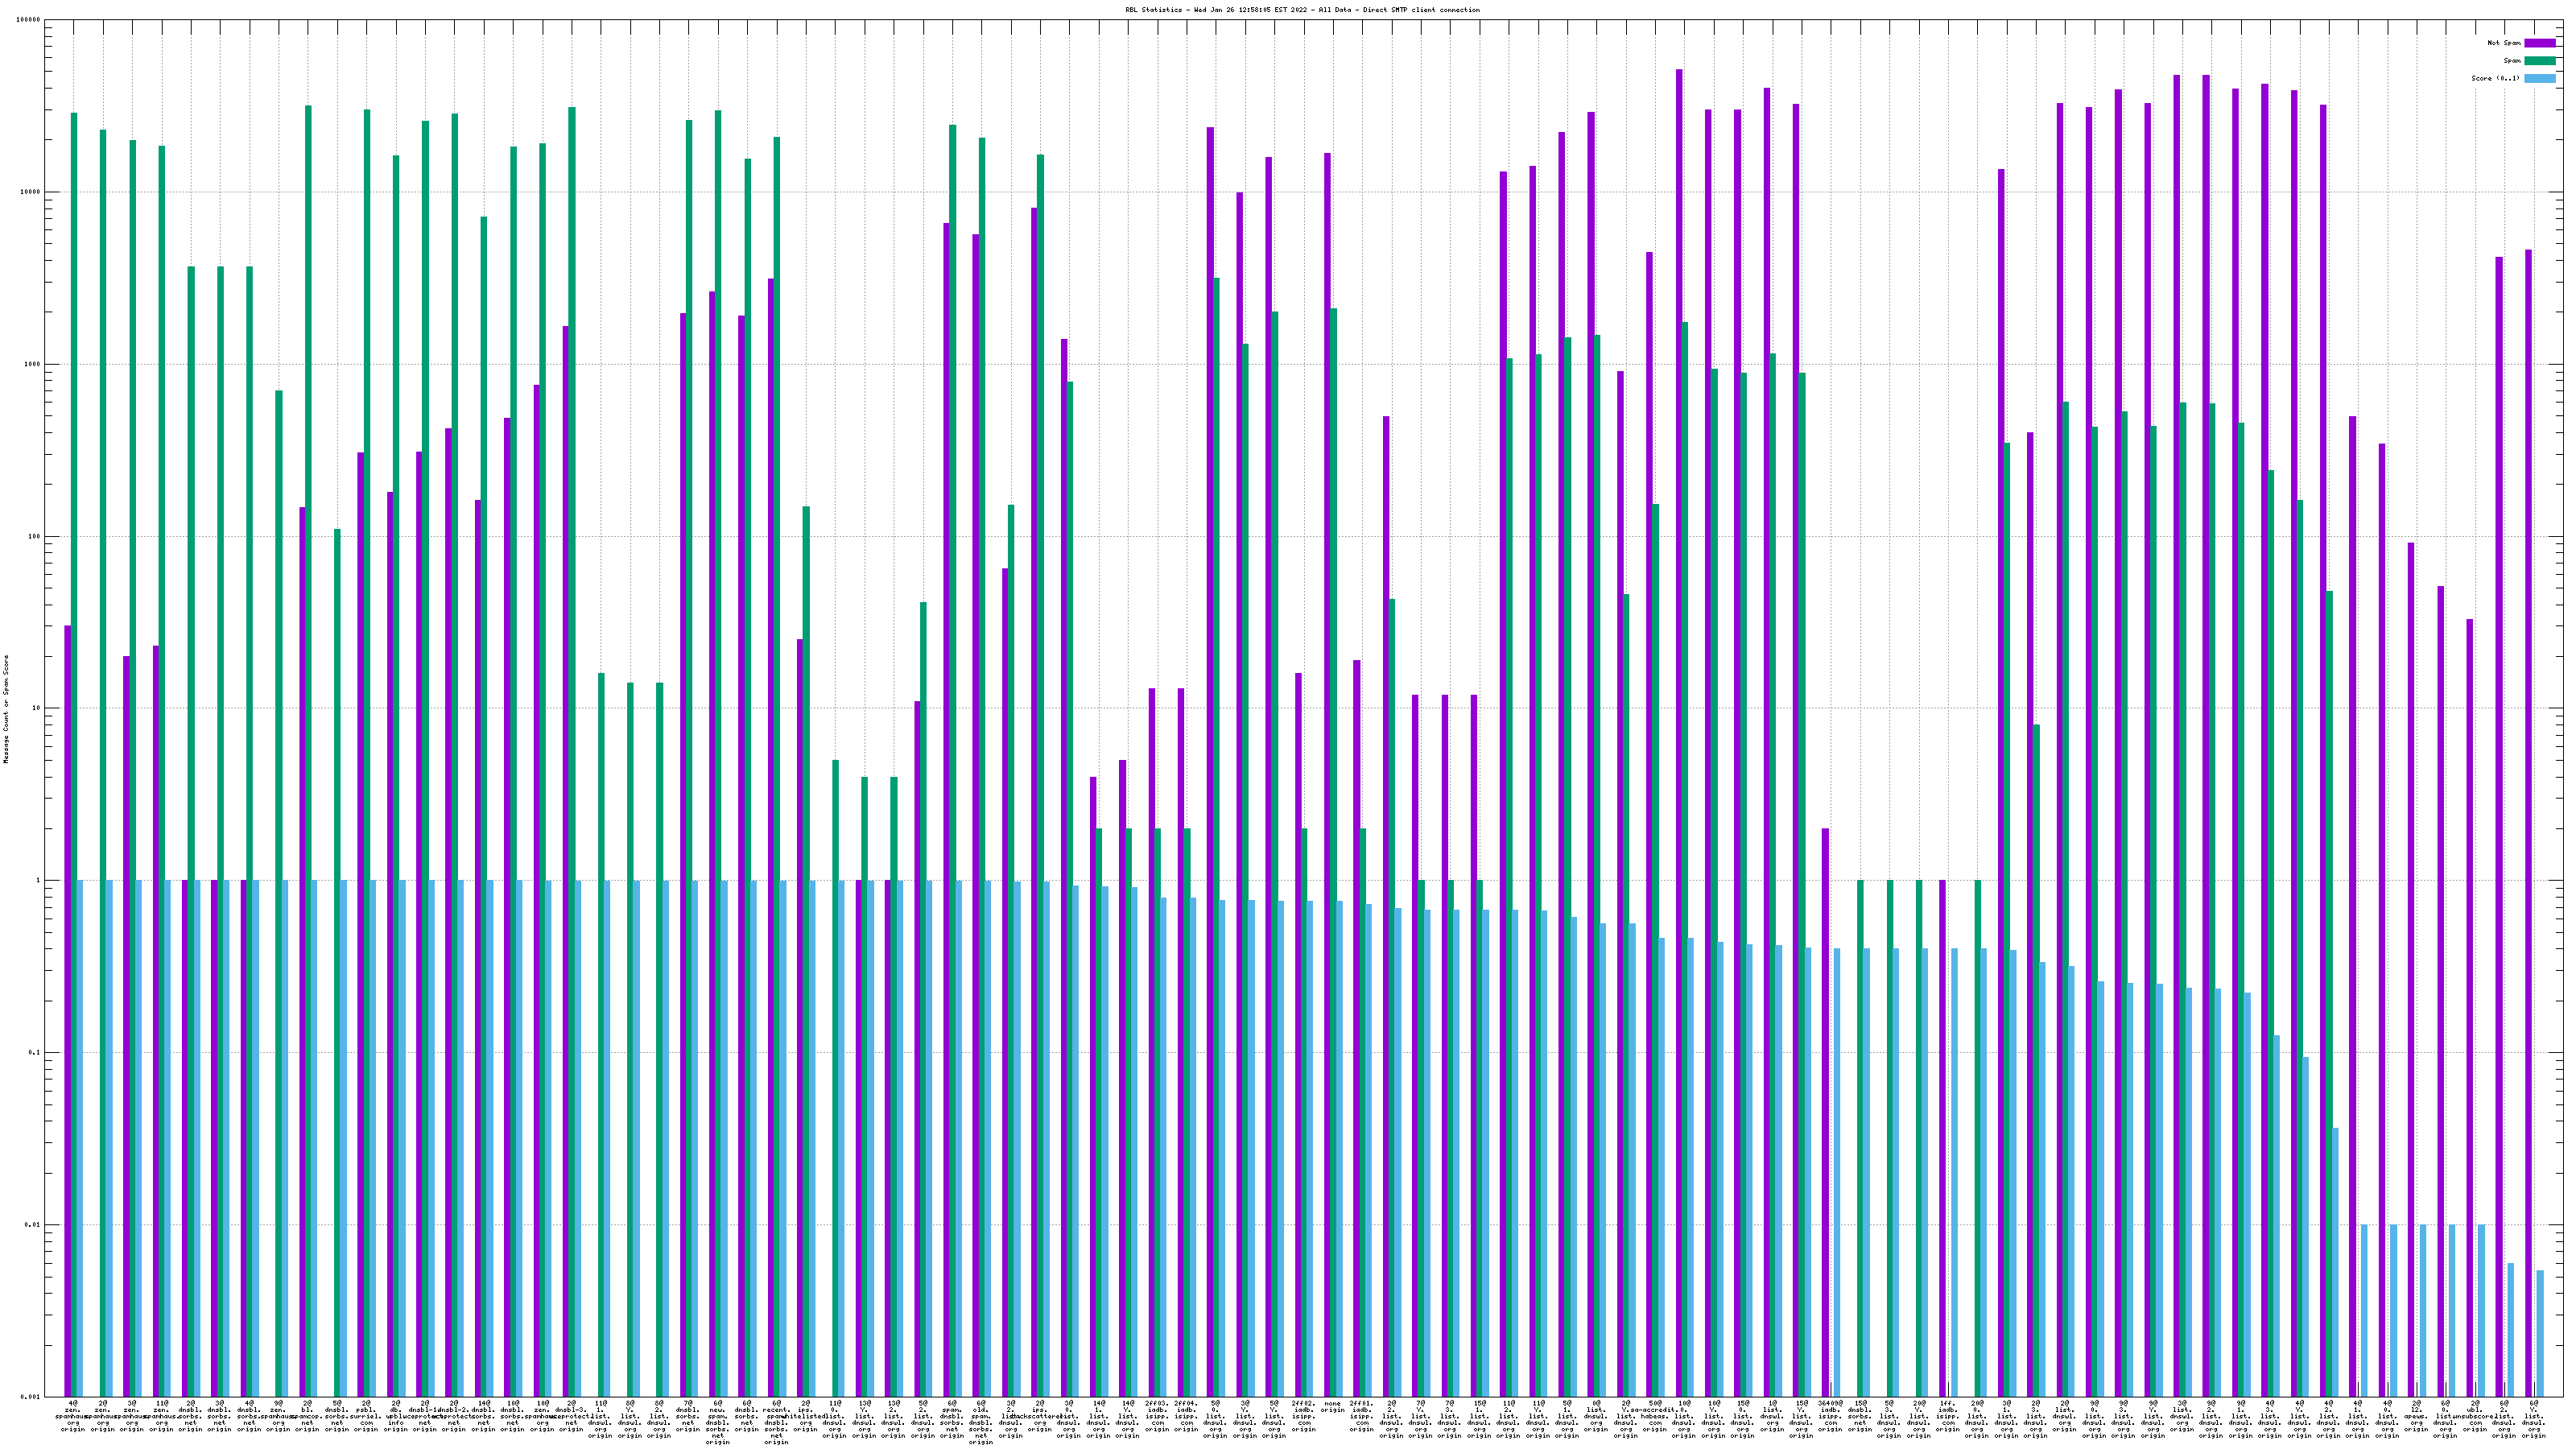Click the 100000 y-axis tick label
The height and width of the screenshot is (1449, 2576).
28,20
